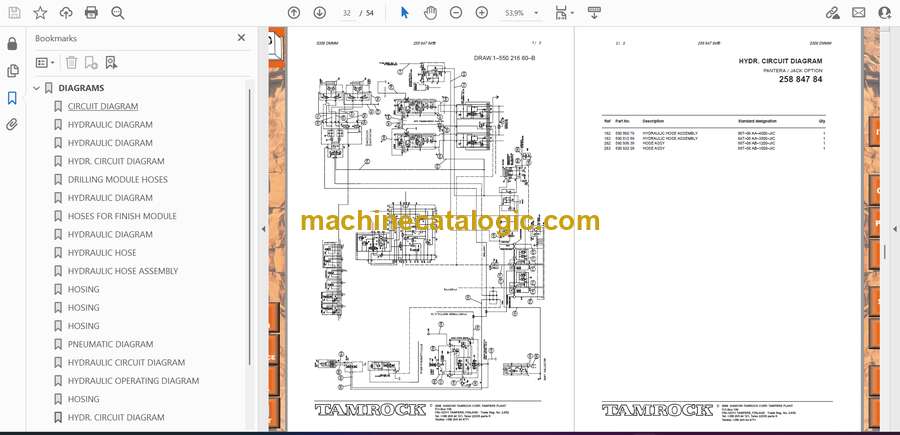Zoom out with the minus icon
Screen dimensions: 900x435
point(456,13)
